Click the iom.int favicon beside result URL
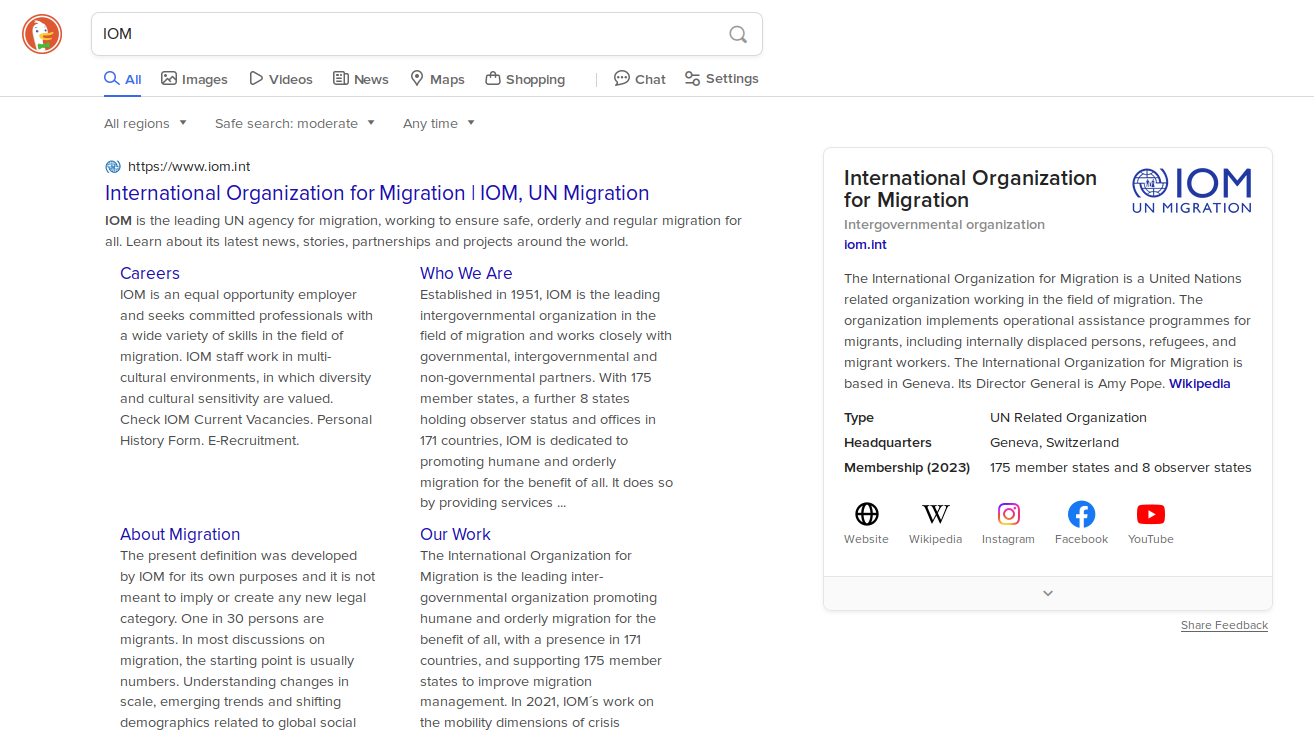The height and width of the screenshot is (738, 1314). [113, 167]
